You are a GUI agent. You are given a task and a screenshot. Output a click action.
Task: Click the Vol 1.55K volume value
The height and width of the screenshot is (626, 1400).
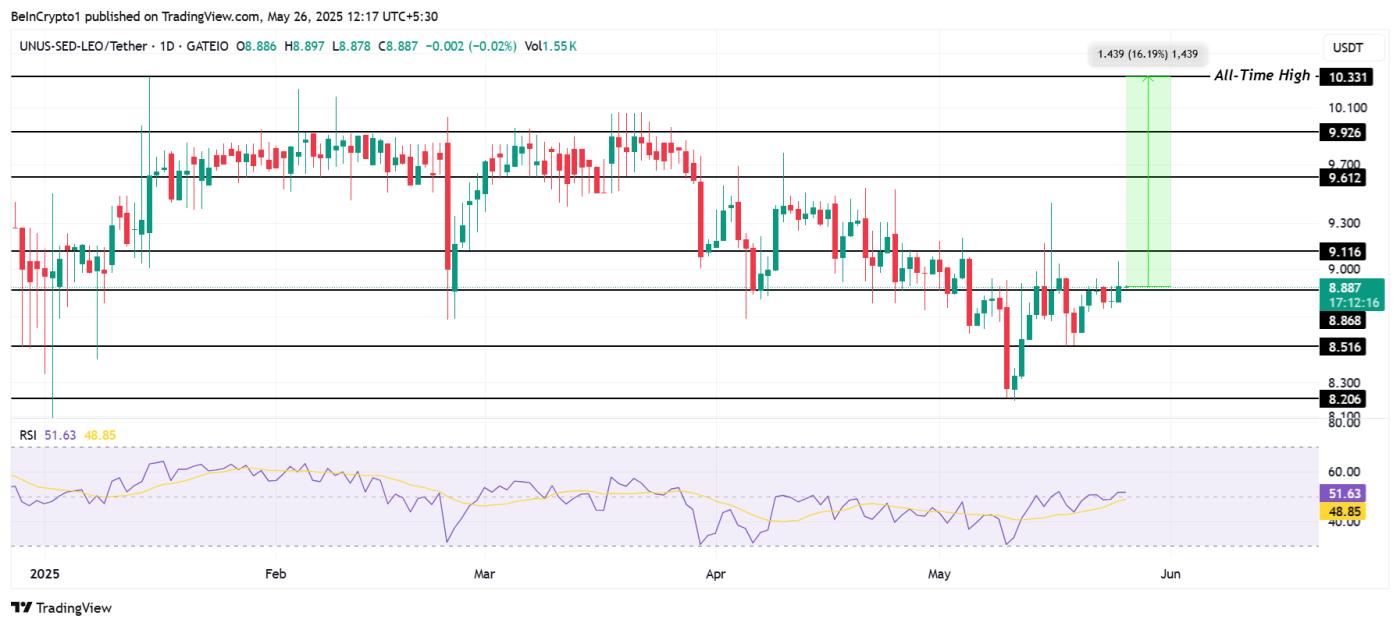point(552,45)
